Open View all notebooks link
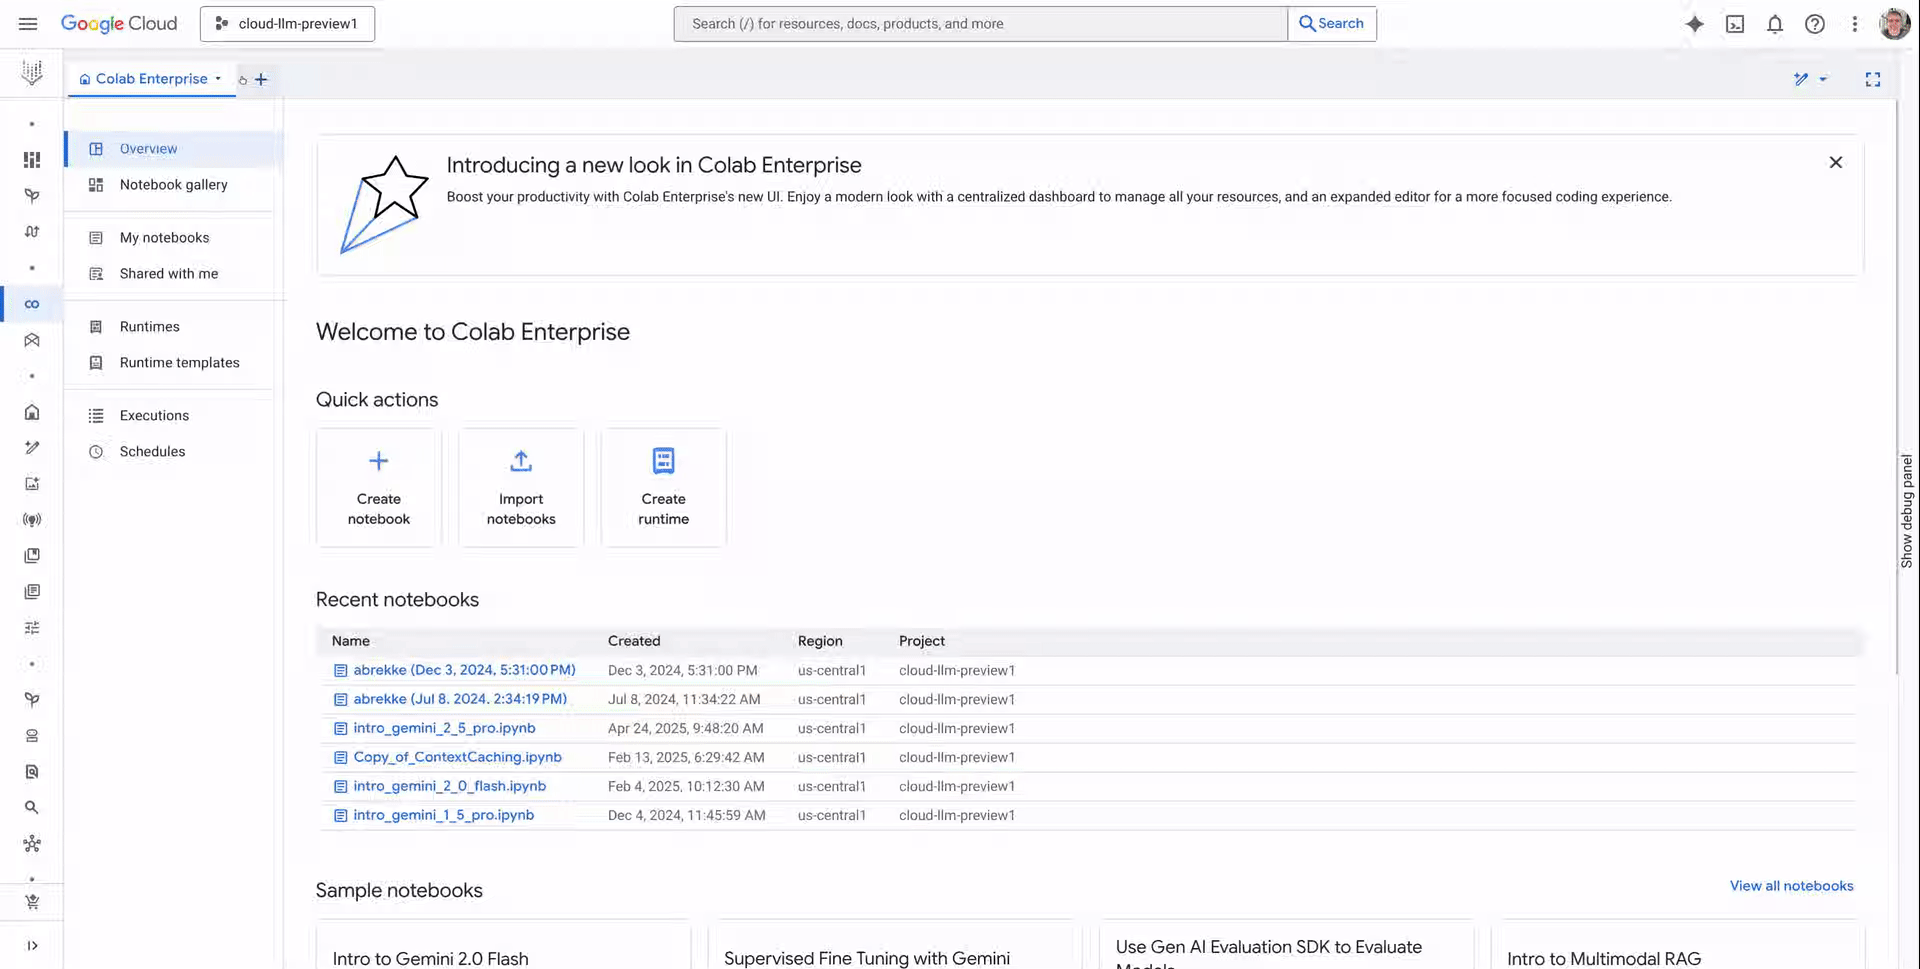 click(1791, 886)
